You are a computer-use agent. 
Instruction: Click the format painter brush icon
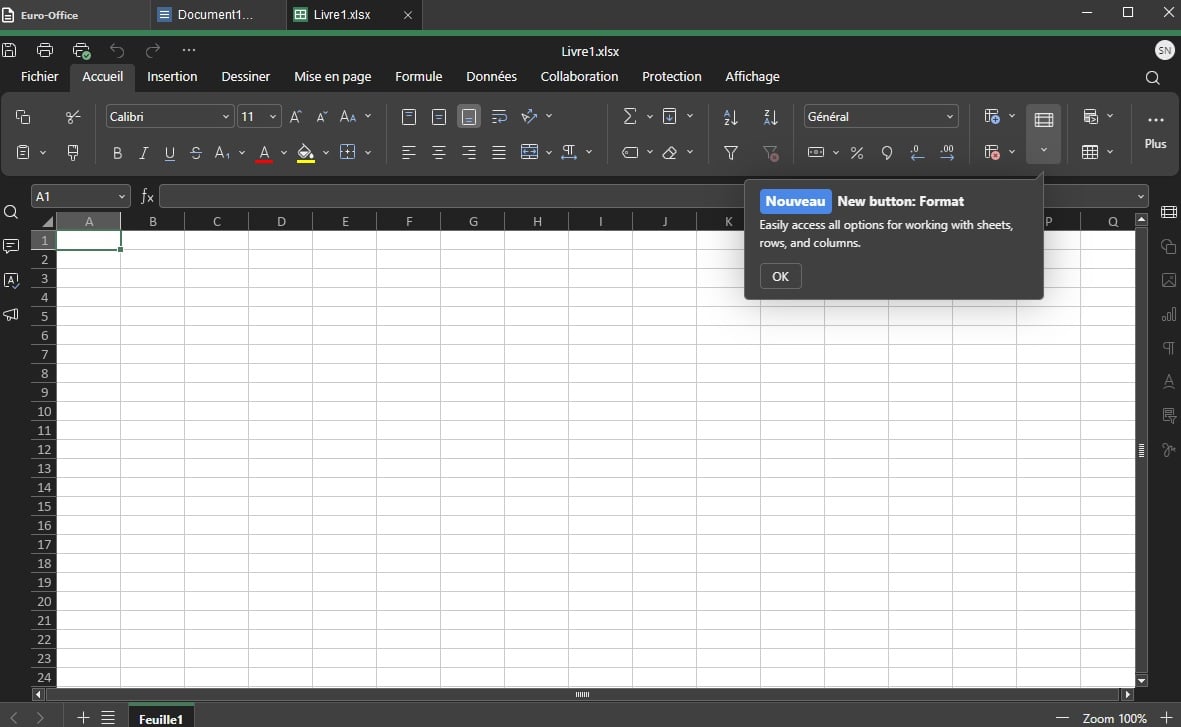tap(73, 153)
